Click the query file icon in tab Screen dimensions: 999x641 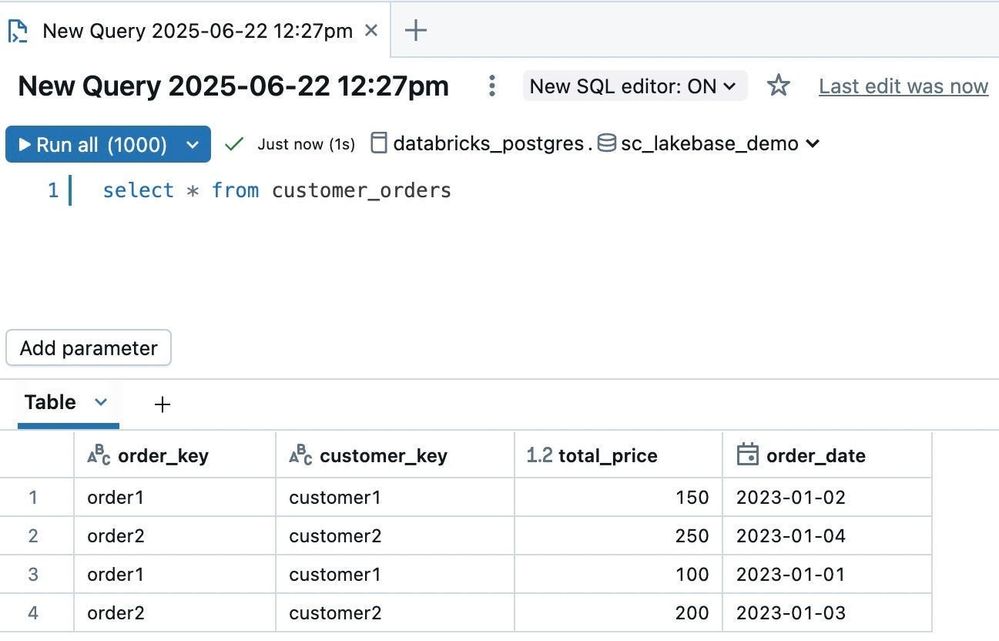(x=18, y=31)
